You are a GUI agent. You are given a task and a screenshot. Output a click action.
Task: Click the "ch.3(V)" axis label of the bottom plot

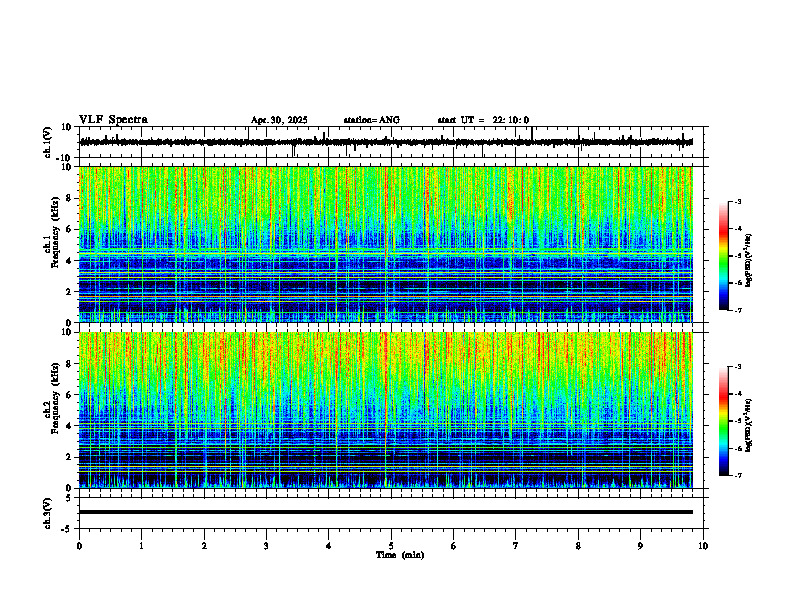click(x=48, y=513)
